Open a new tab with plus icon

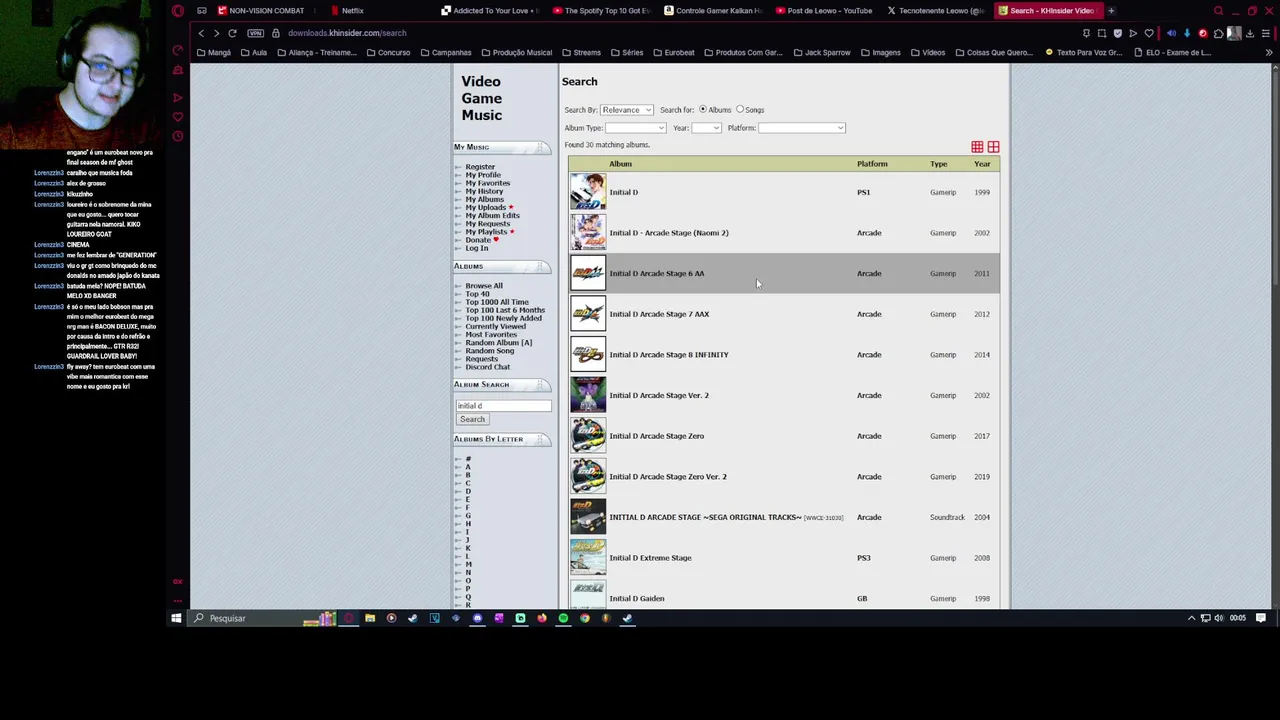point(1111,11)
